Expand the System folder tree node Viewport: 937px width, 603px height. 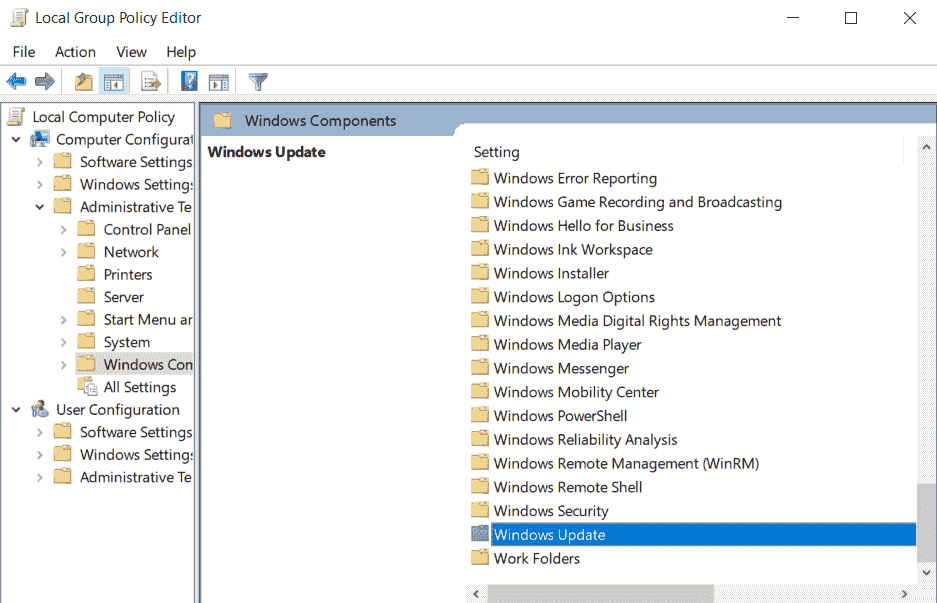64,343
